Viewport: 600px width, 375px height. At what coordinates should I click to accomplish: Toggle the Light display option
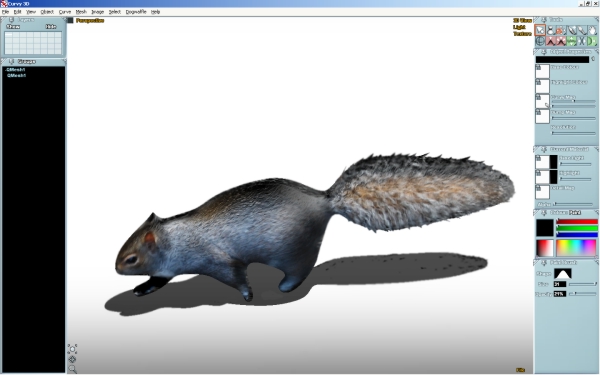(x=519, y=27)
